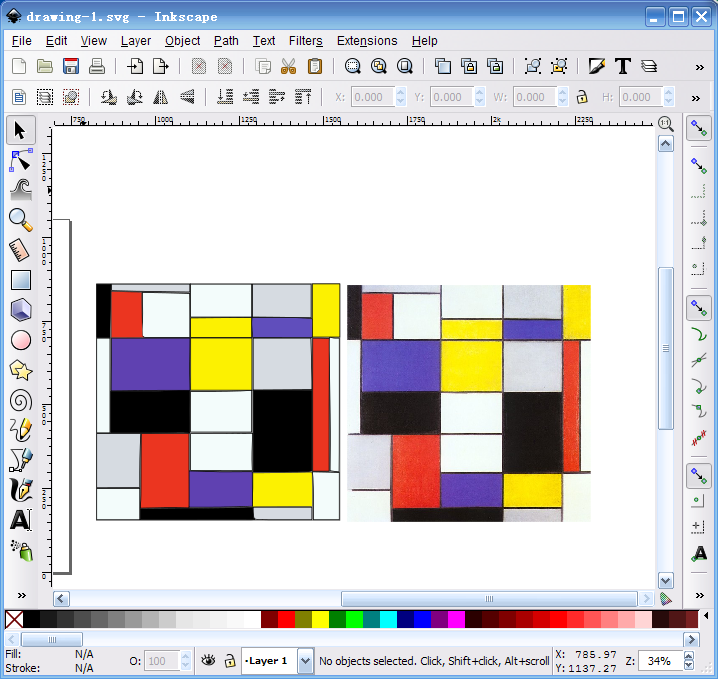Increase zoom percentage stepper
The height and width of the screenshot is (679, 718).
[x=688, y=656]
